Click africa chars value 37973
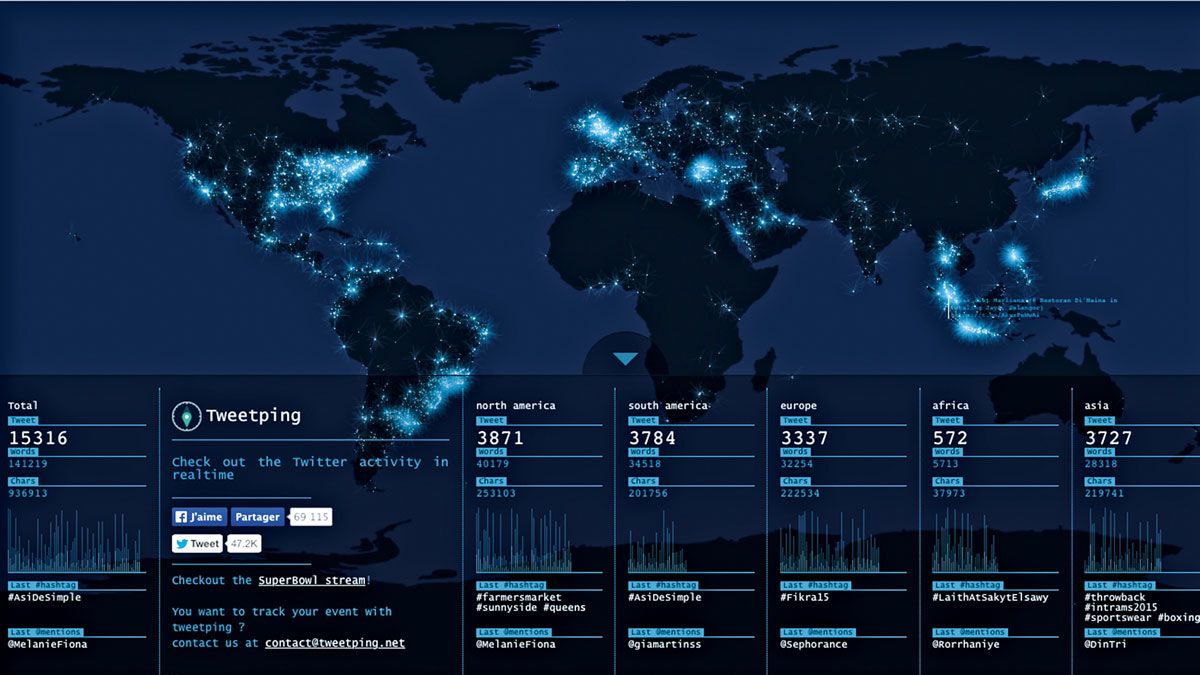This screenshot has width=1200, height=675. click(x=949, y=494)
